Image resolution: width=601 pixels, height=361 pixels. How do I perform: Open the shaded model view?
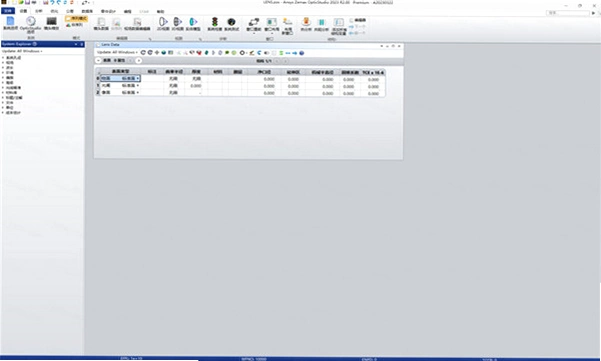[x=193, y=23]
